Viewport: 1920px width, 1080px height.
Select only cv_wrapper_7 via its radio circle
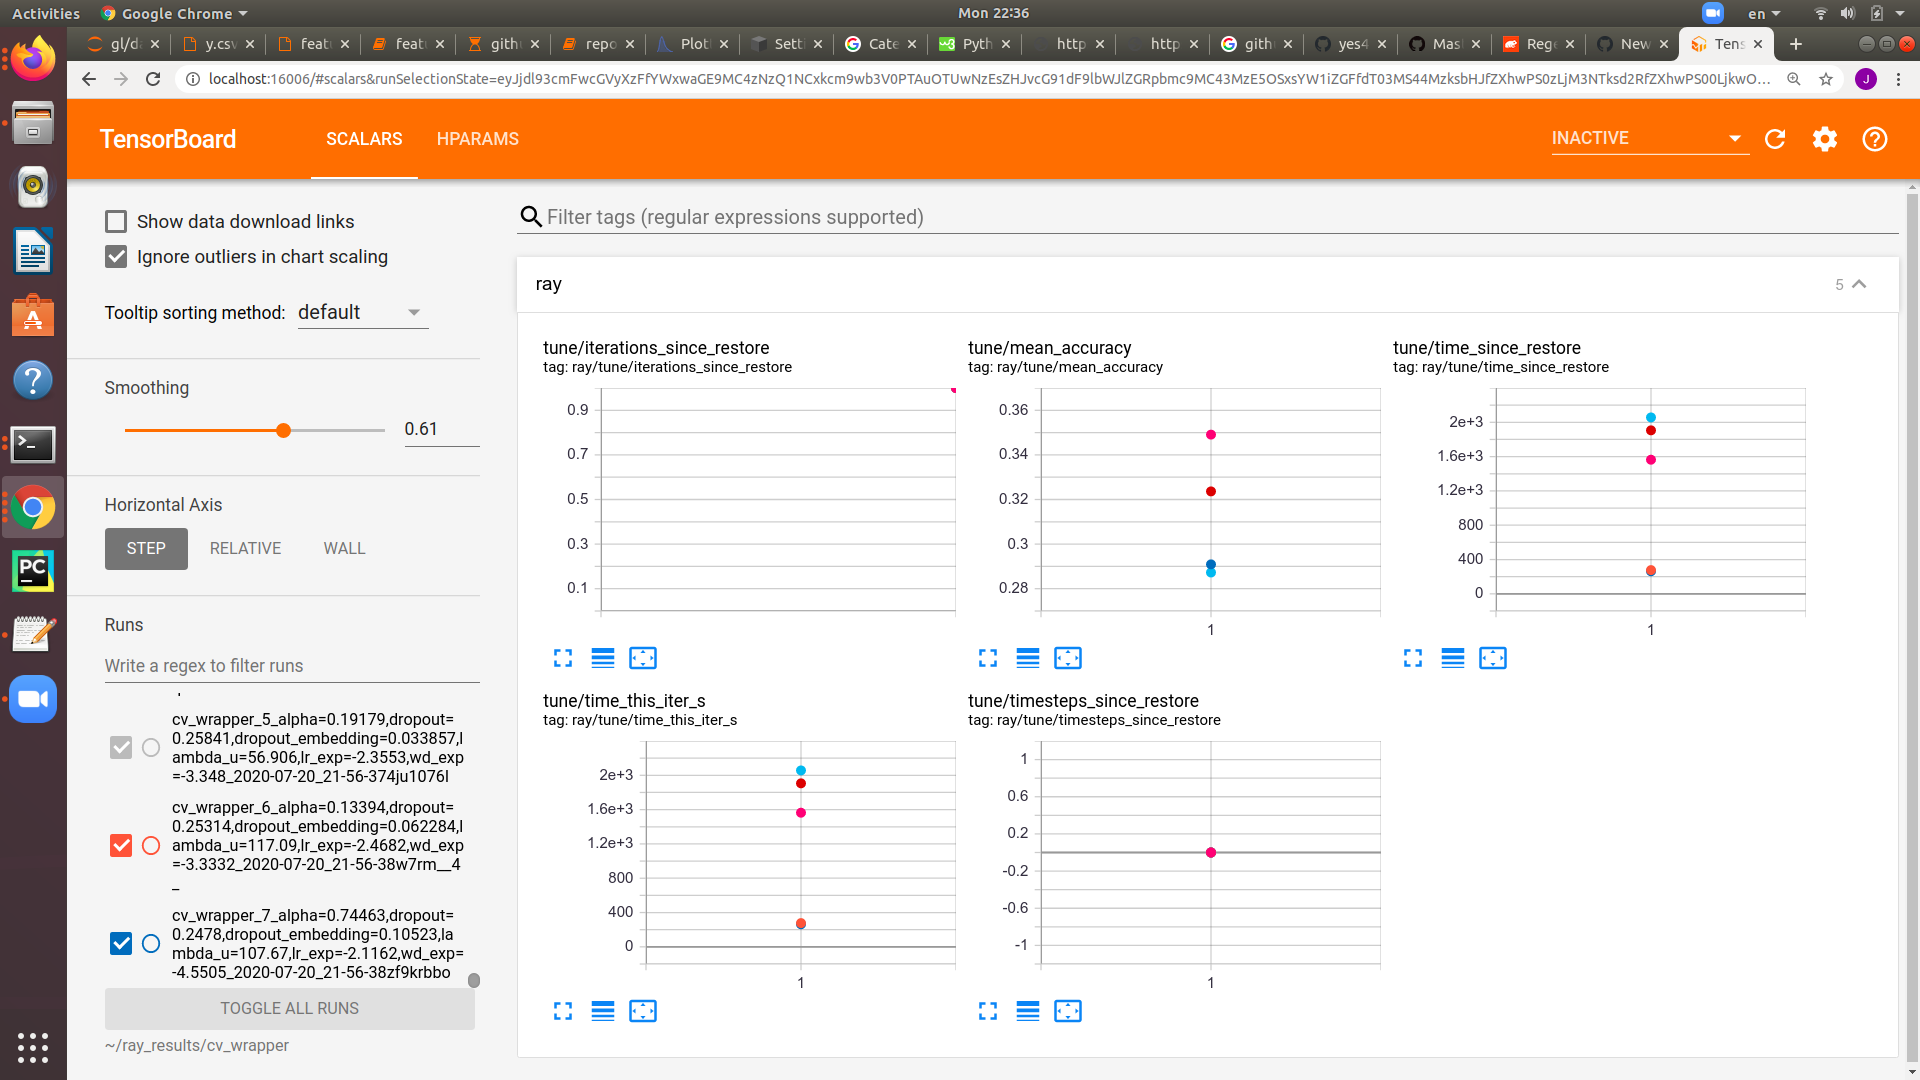pos(151,944)
